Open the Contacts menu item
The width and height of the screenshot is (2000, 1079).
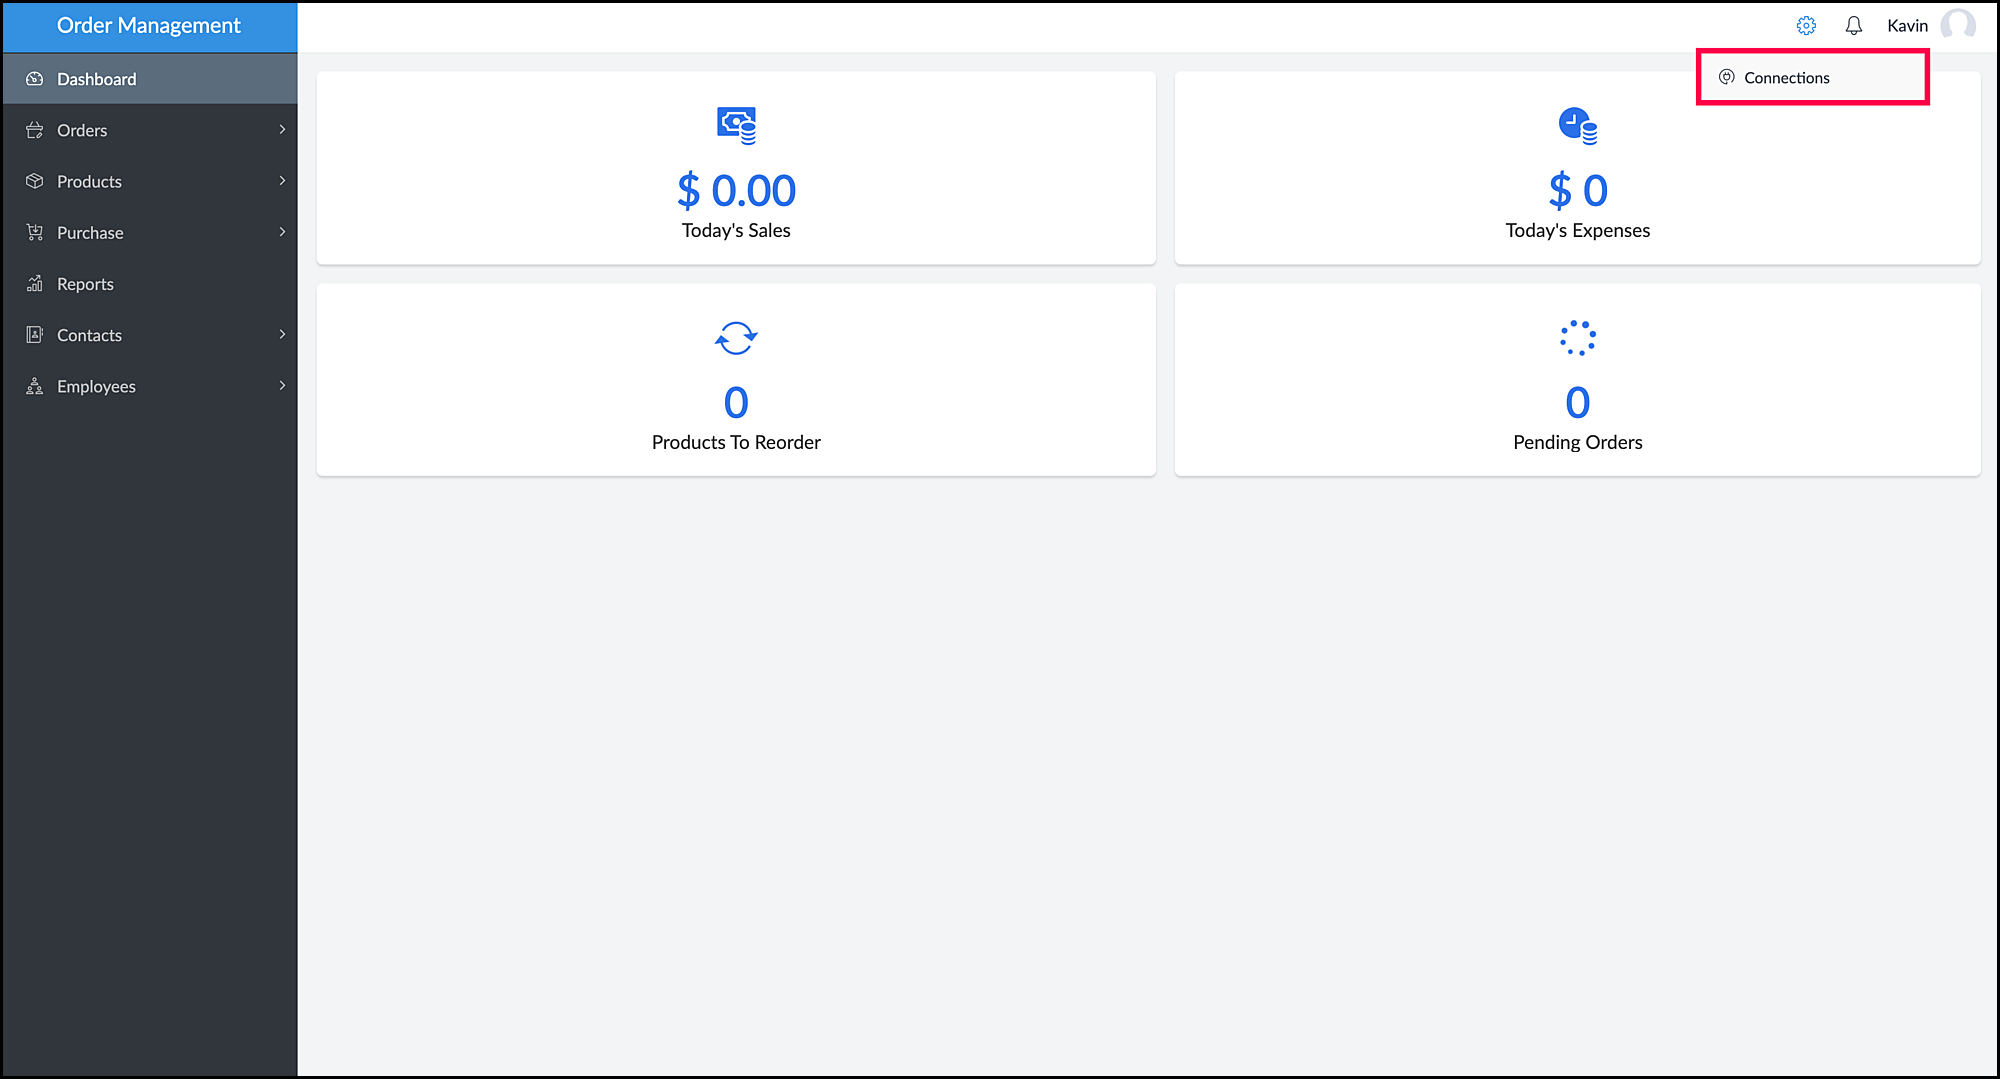click(x=150, y=335)
